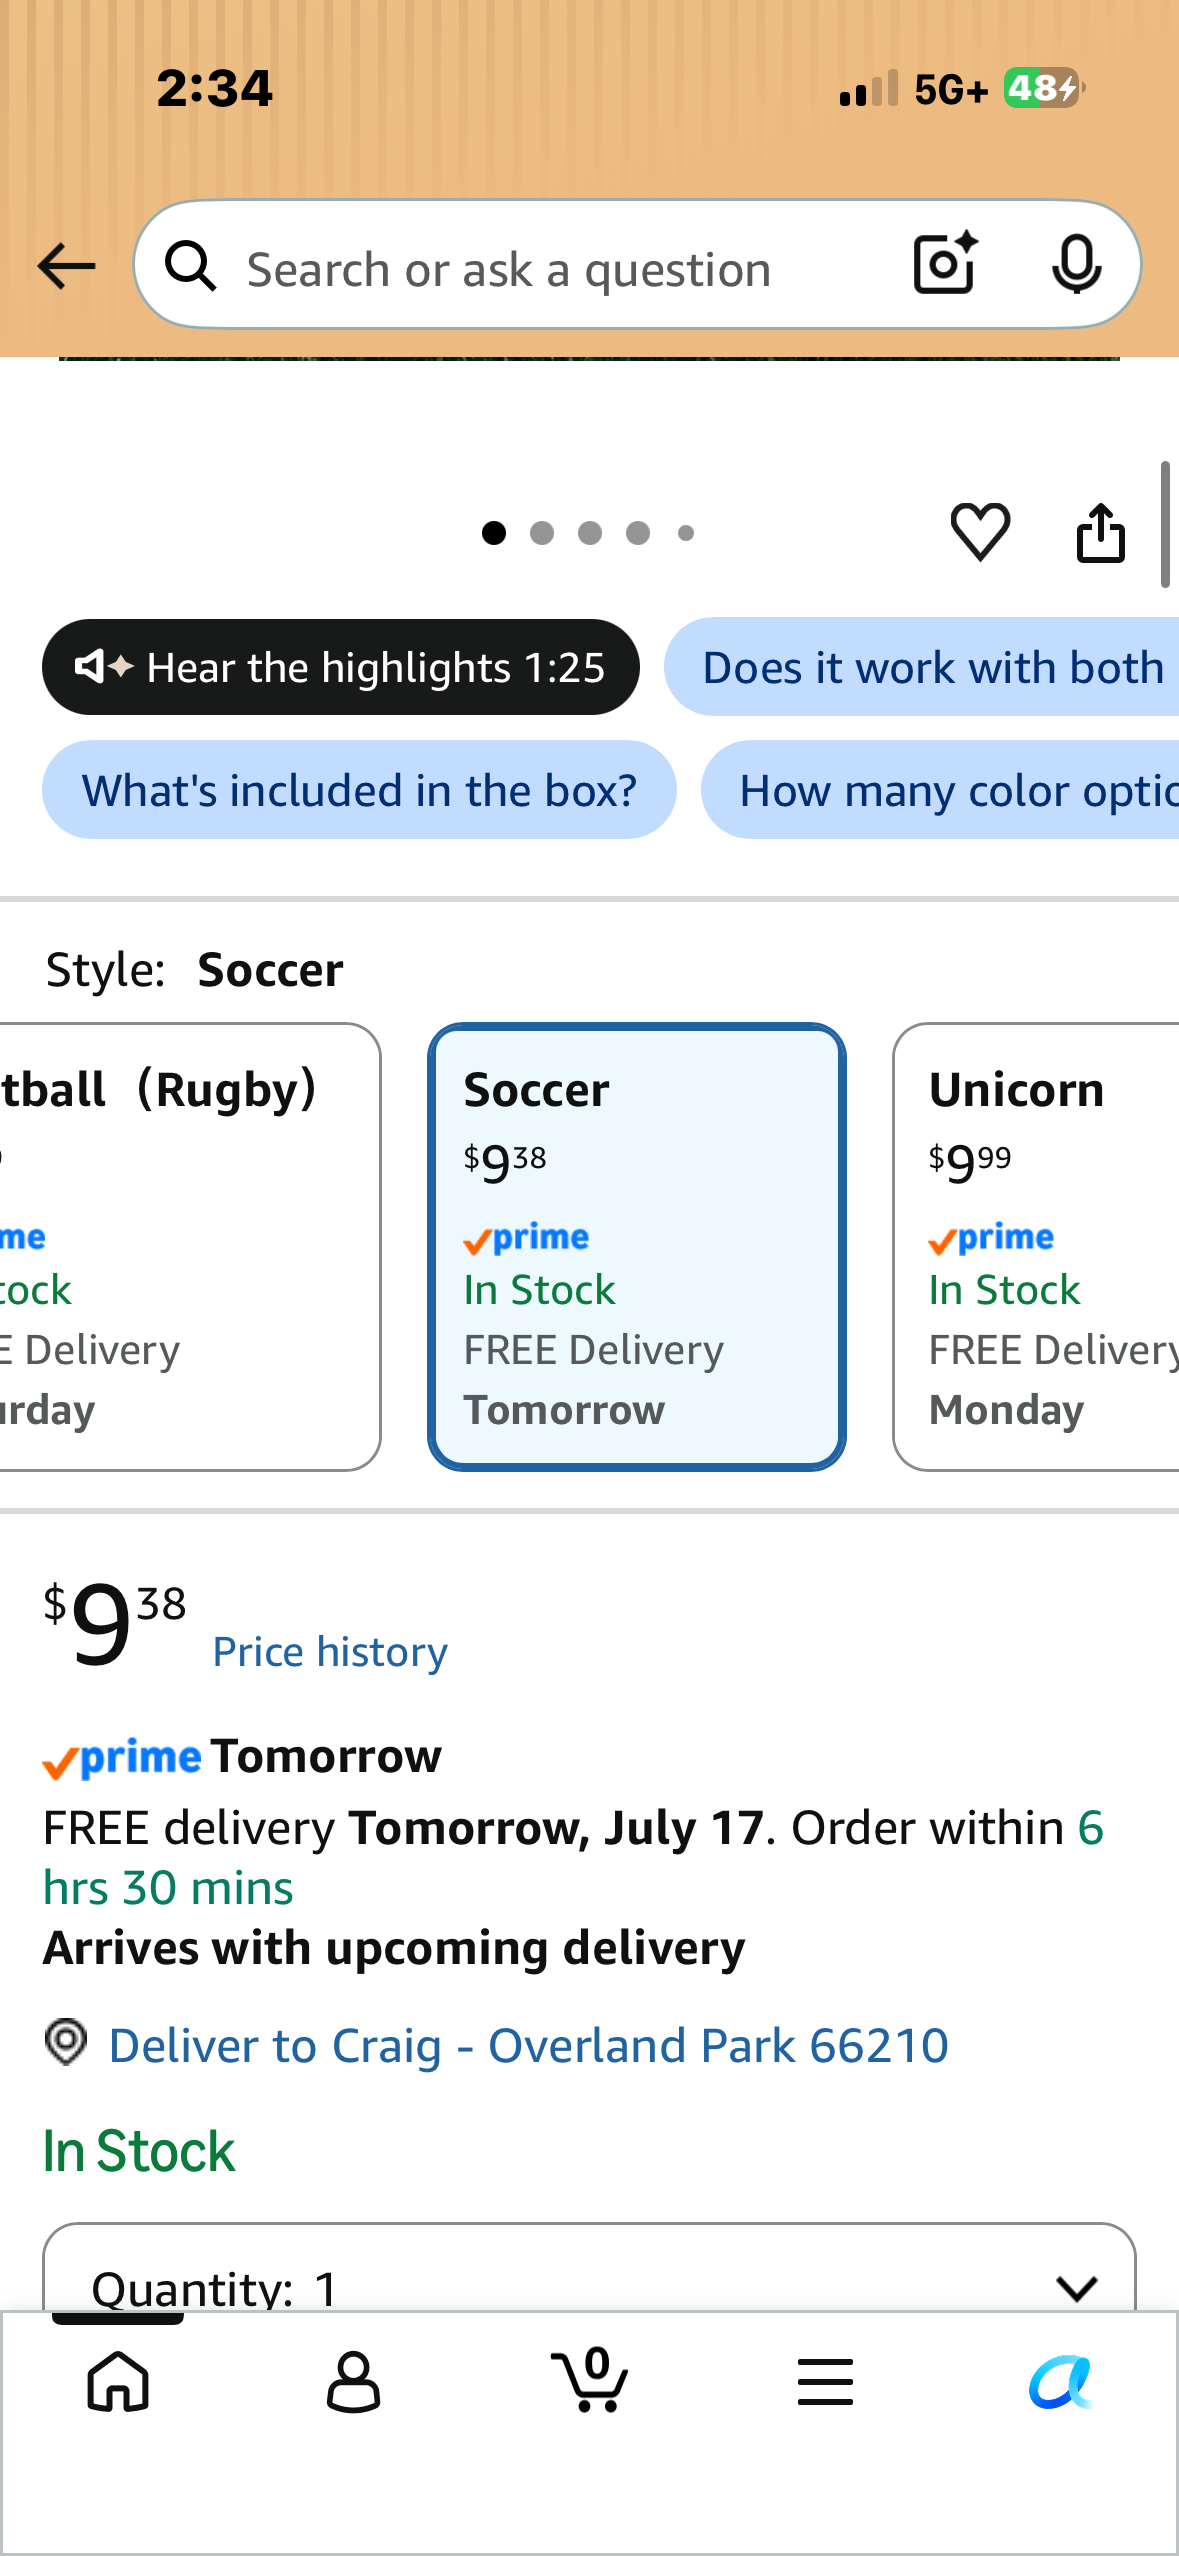Screen dimensions: 1179x2556
Task: Select the Football (Rugby) style option
Action: coord(190,1246)
